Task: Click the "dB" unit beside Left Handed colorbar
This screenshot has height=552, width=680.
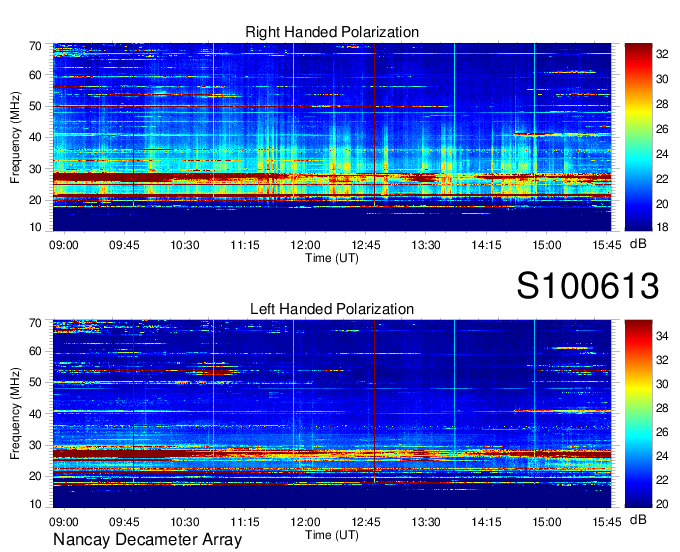Action: click(x=638, y=519)
